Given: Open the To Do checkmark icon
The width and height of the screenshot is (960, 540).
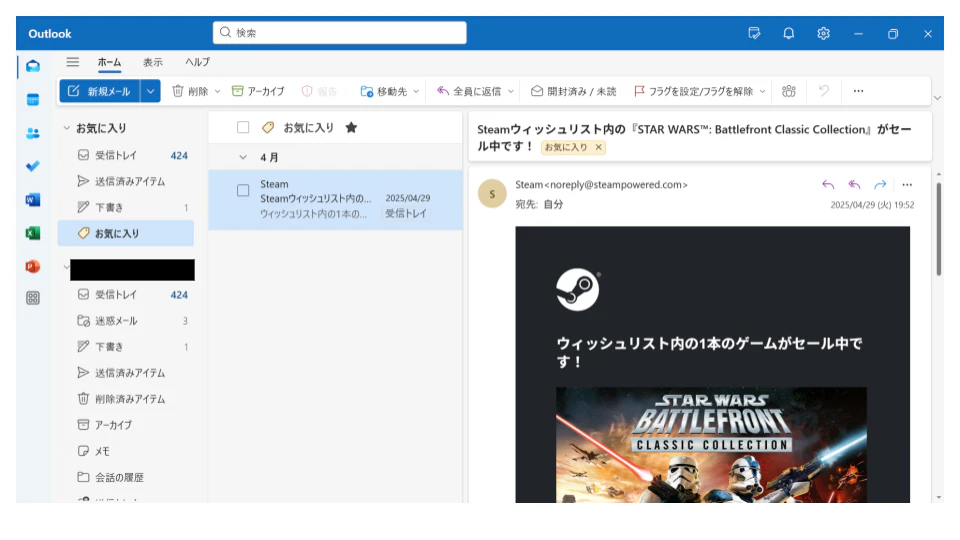Looking at the screenshot, I should tap(33, 166).
